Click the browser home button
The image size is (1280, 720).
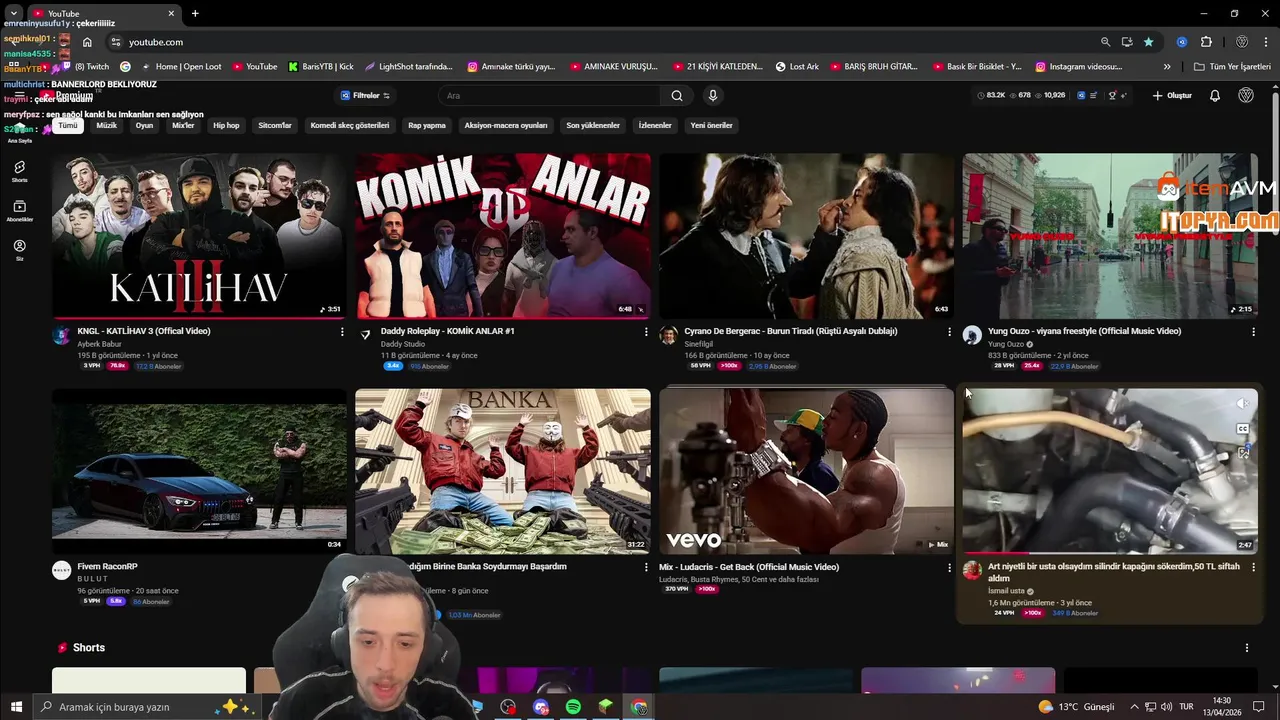pos(87,42)
